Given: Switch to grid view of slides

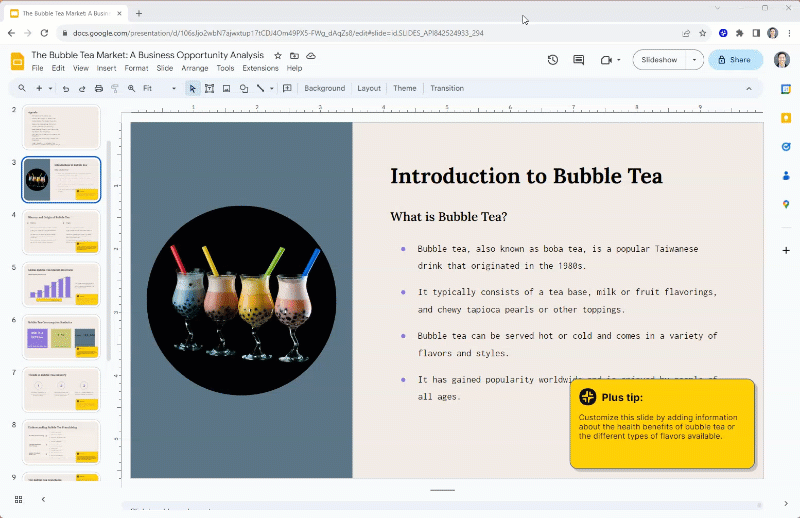Looking at the screenshot, I should click(18, 500).
